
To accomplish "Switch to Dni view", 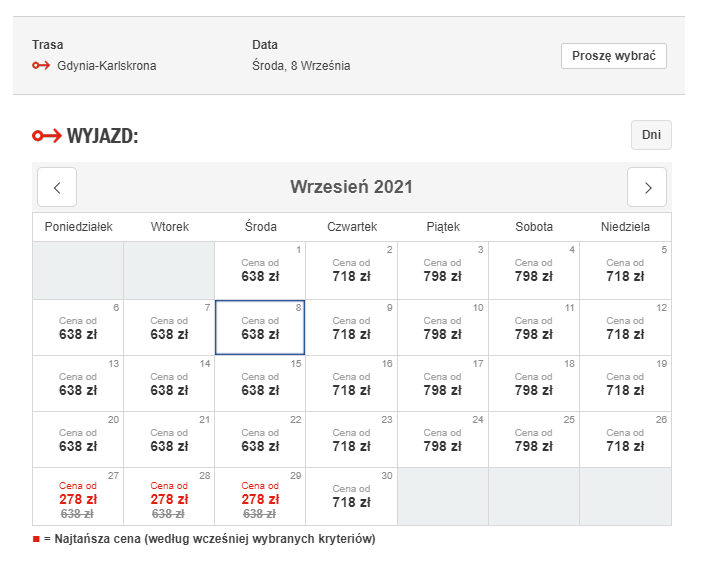I will click(x=651, y=135).
